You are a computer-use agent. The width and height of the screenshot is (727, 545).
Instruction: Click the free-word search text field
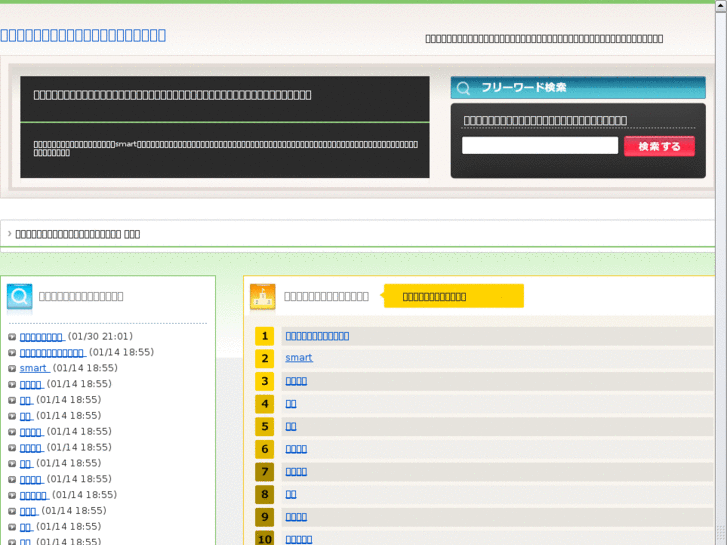540,146
